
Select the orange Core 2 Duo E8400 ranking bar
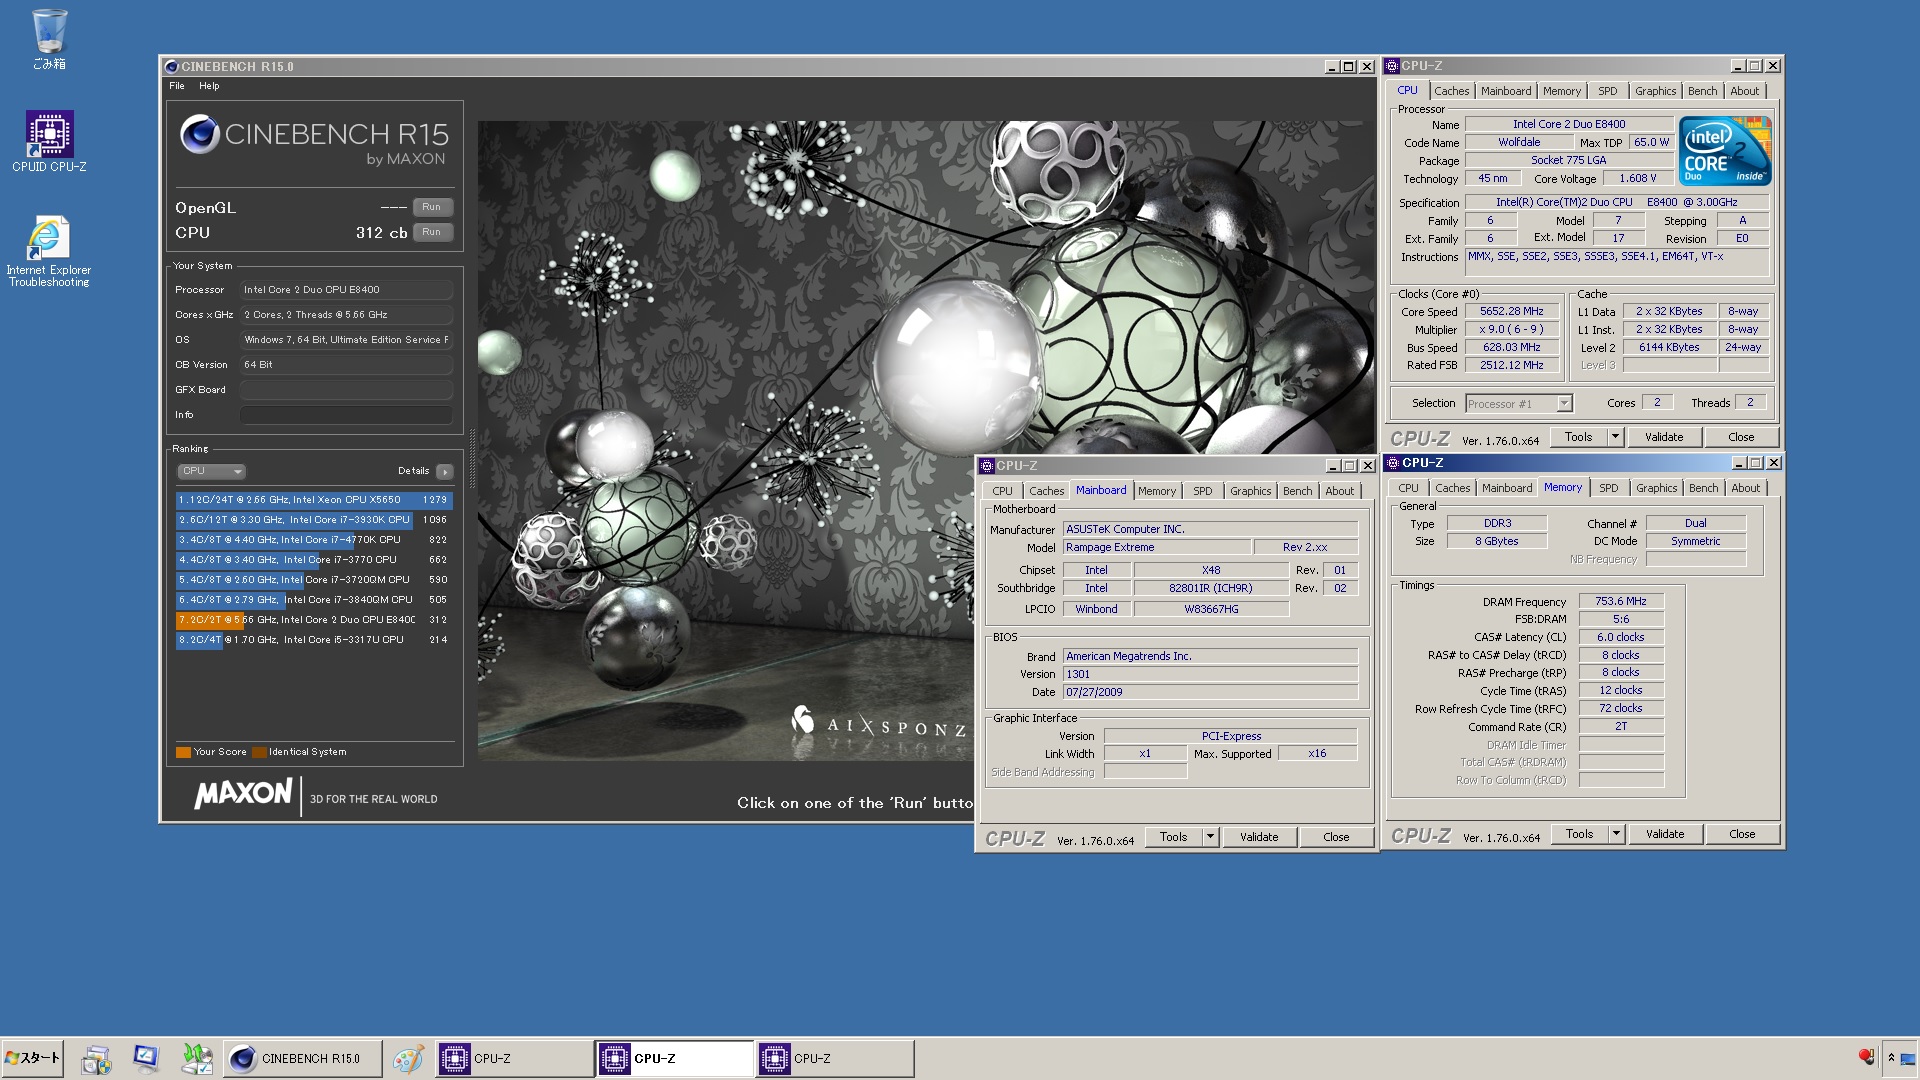coord(314,620)
